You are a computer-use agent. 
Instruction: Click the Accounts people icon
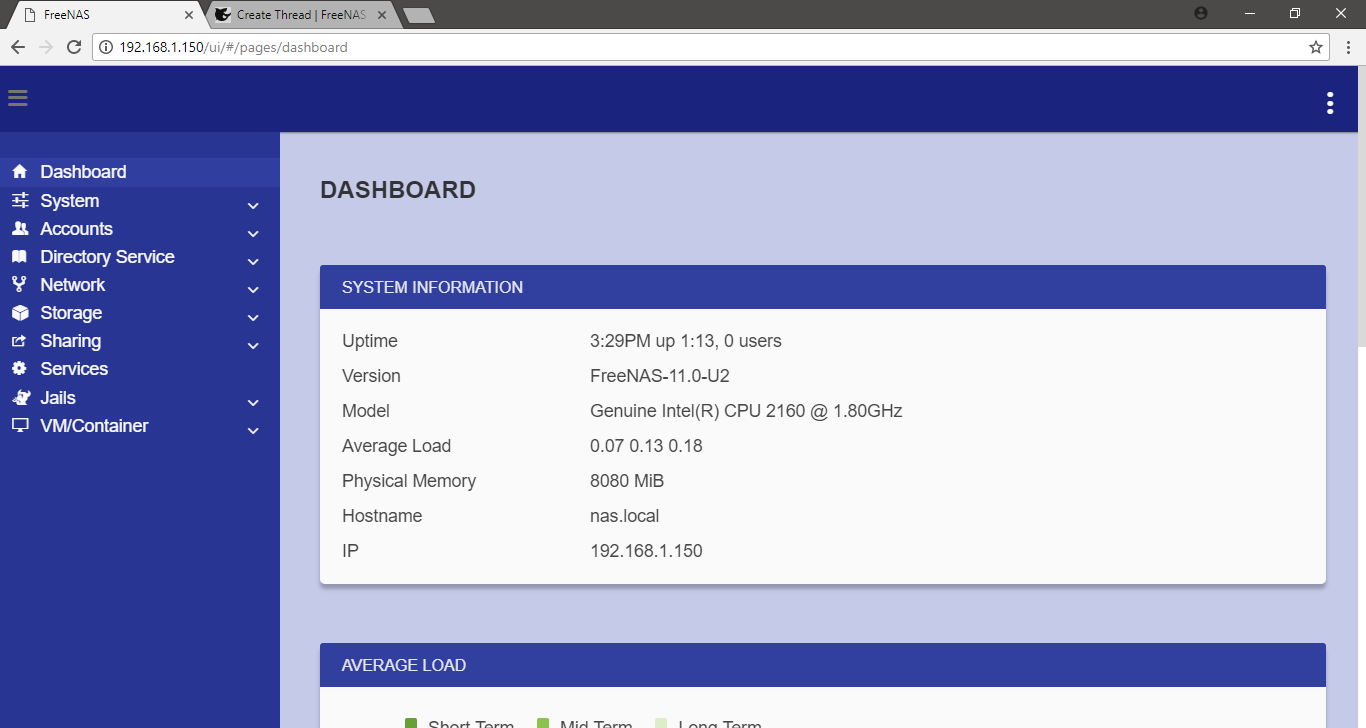pos(19,229)
